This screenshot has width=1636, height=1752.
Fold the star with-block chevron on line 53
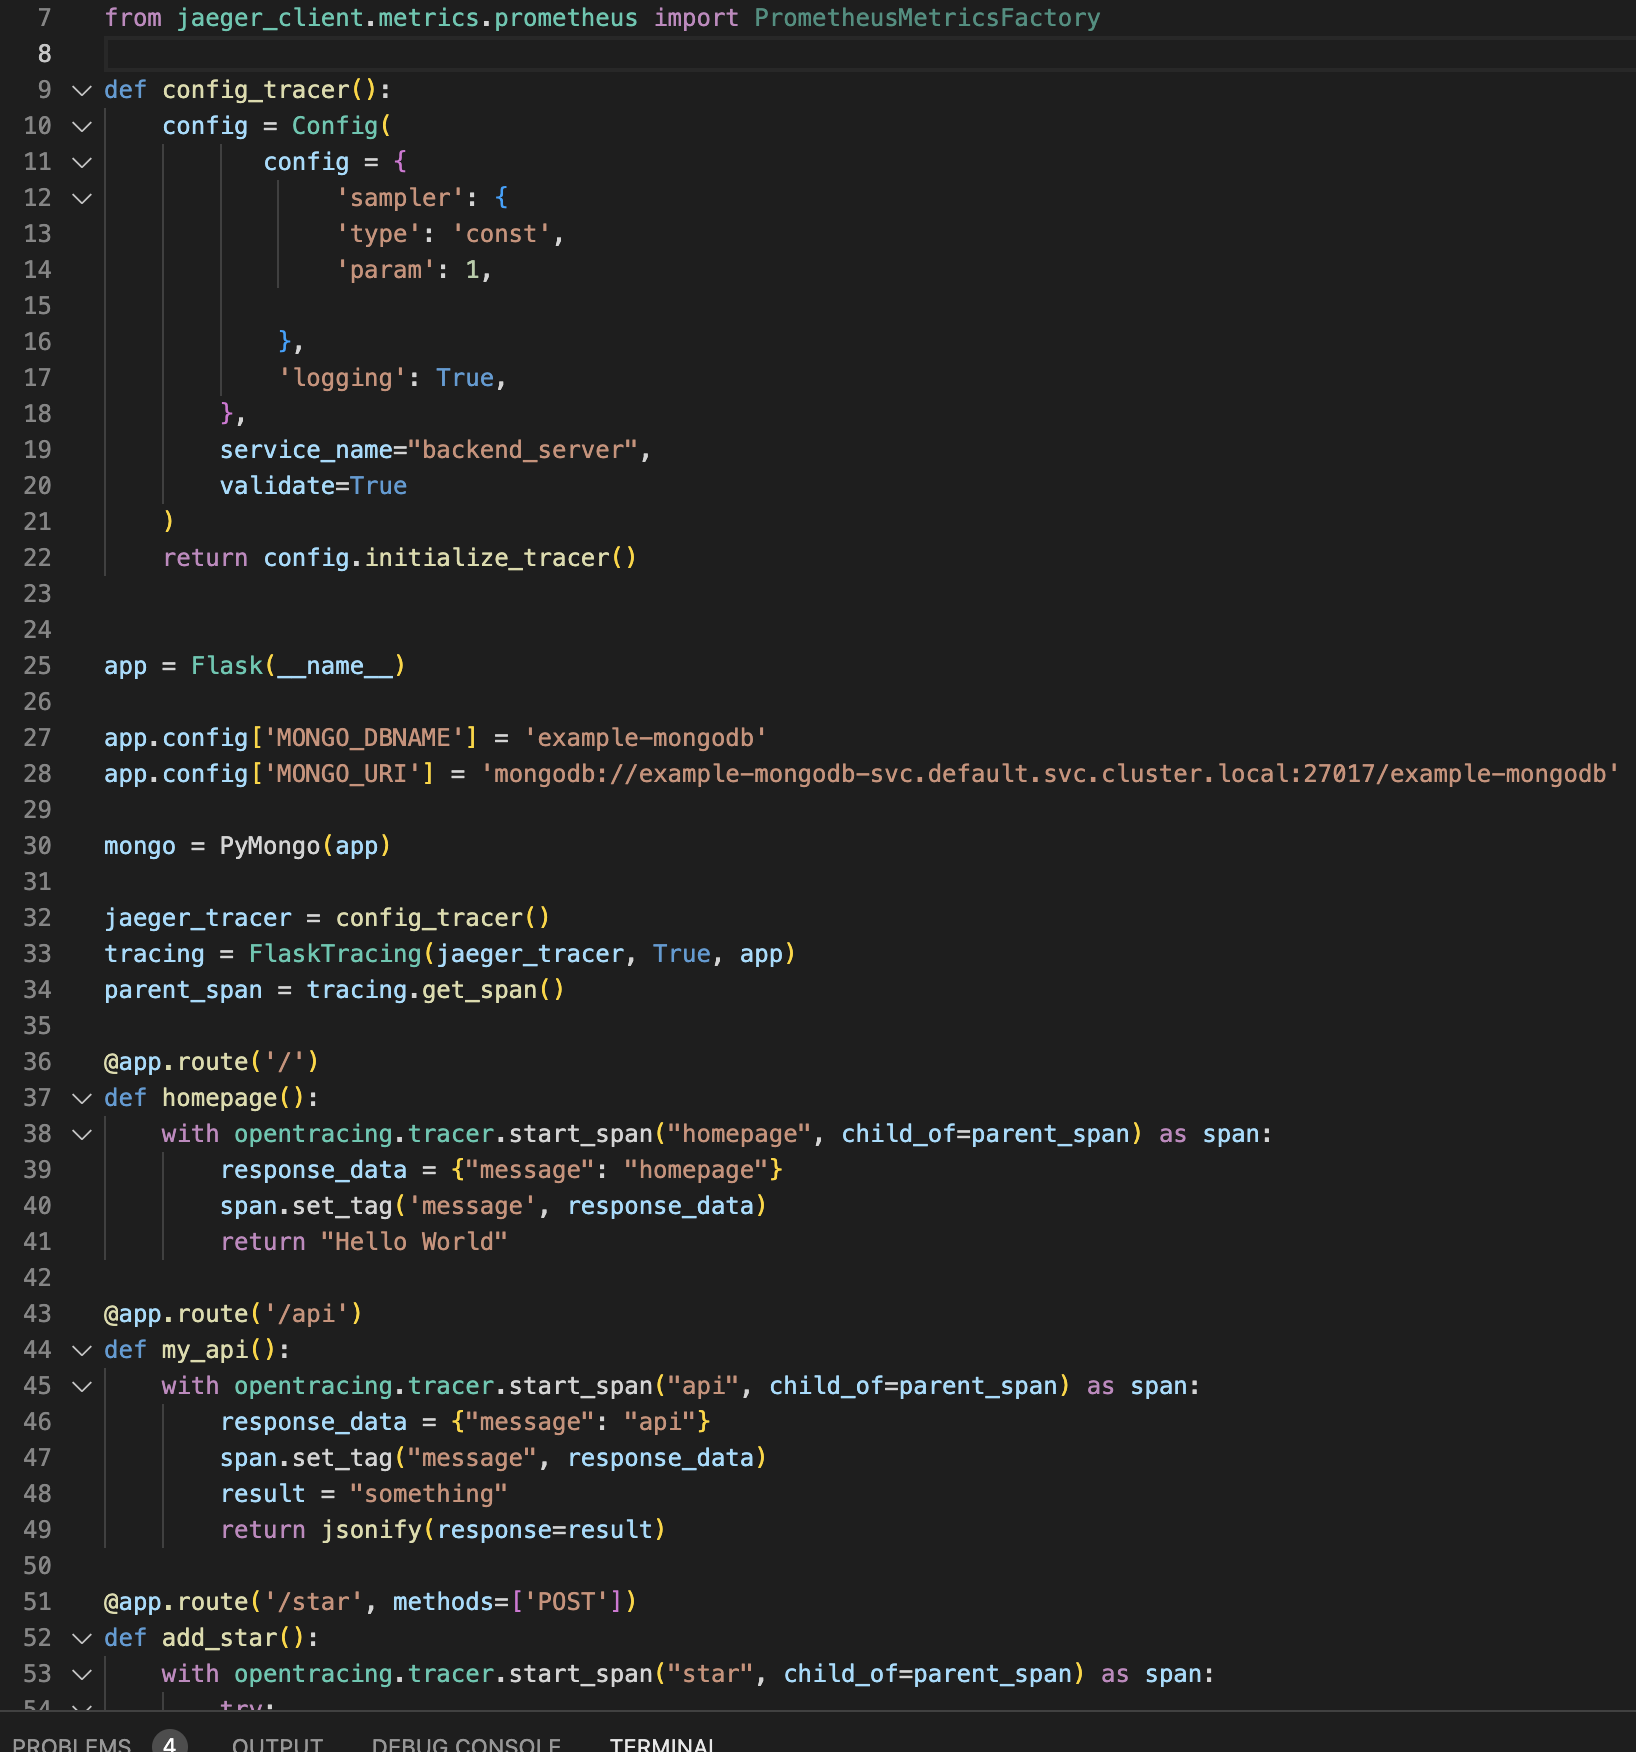coord(82,1674)
